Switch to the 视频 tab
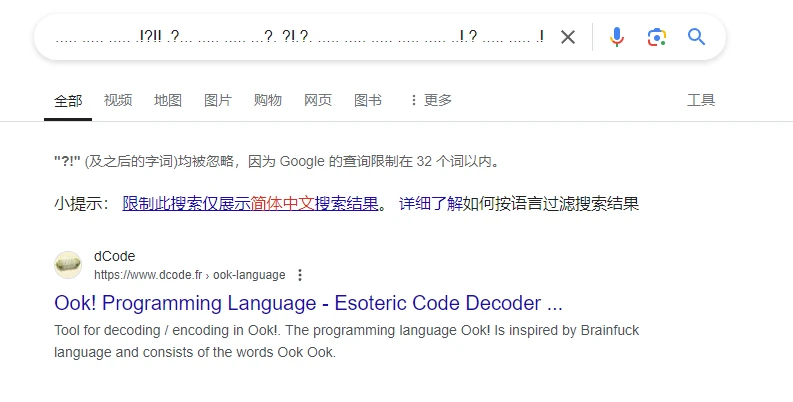 tap(118, 100)
